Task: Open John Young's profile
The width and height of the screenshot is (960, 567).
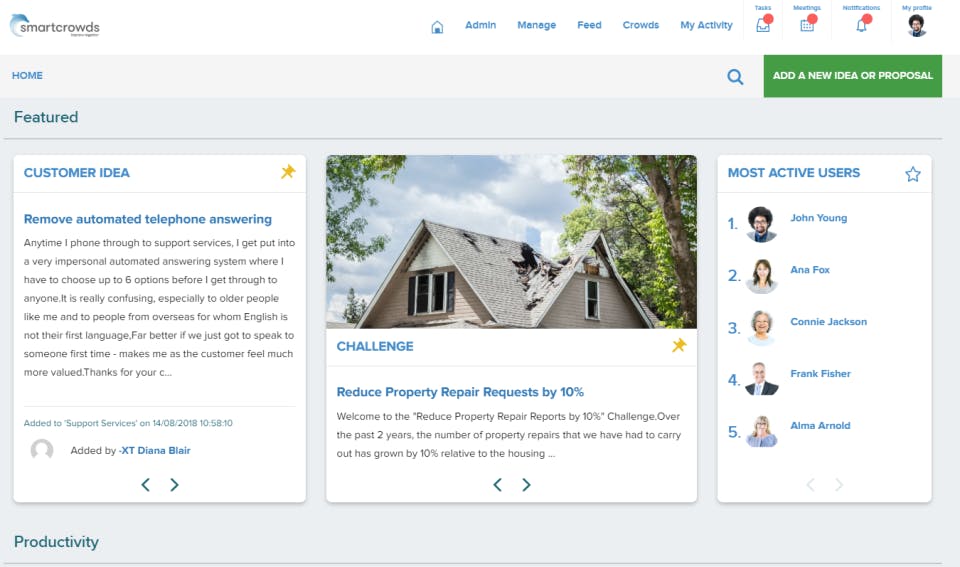Action: pos(819,218)
